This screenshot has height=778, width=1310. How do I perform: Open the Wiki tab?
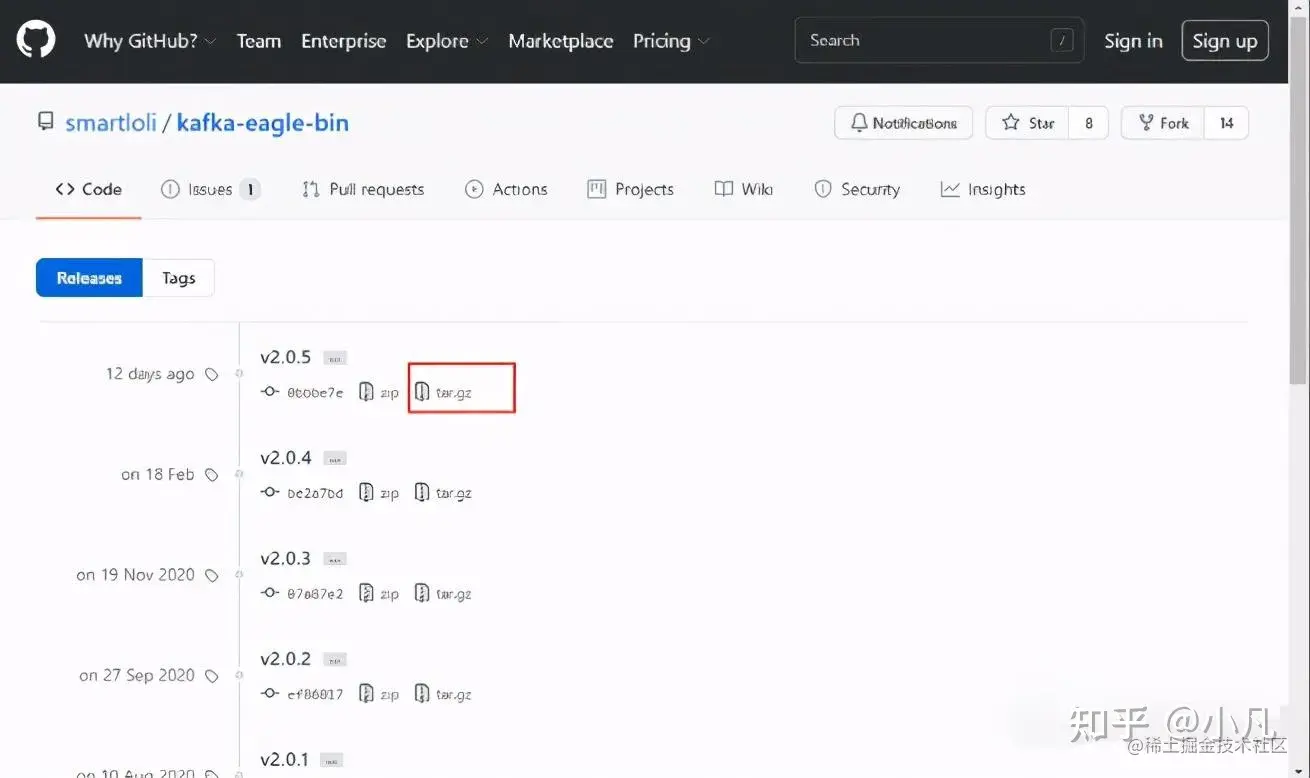tap(743, 189)
